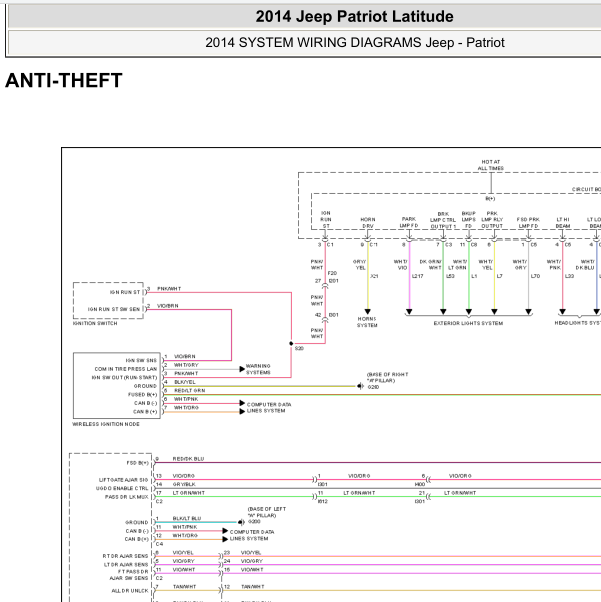Click the 'UGDO ENABLE CTRL' pin label

[x=122, y=488]
